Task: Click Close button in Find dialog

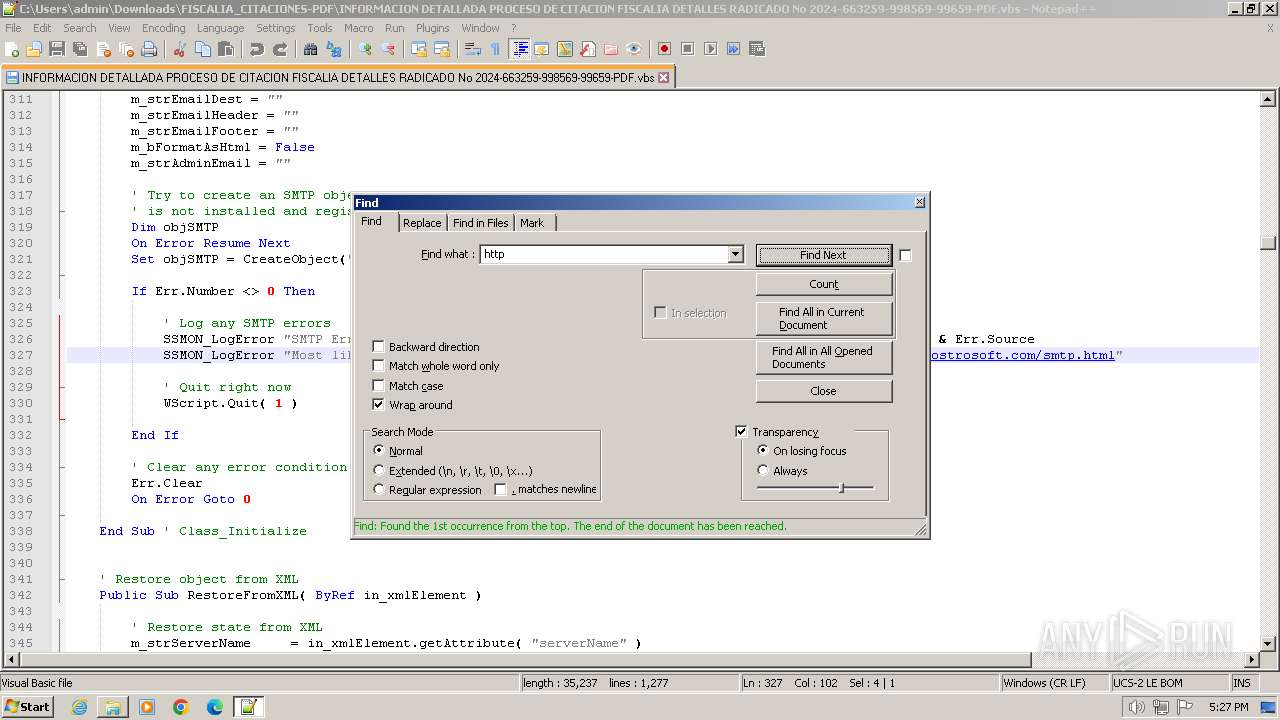Action: click(823, 391)
